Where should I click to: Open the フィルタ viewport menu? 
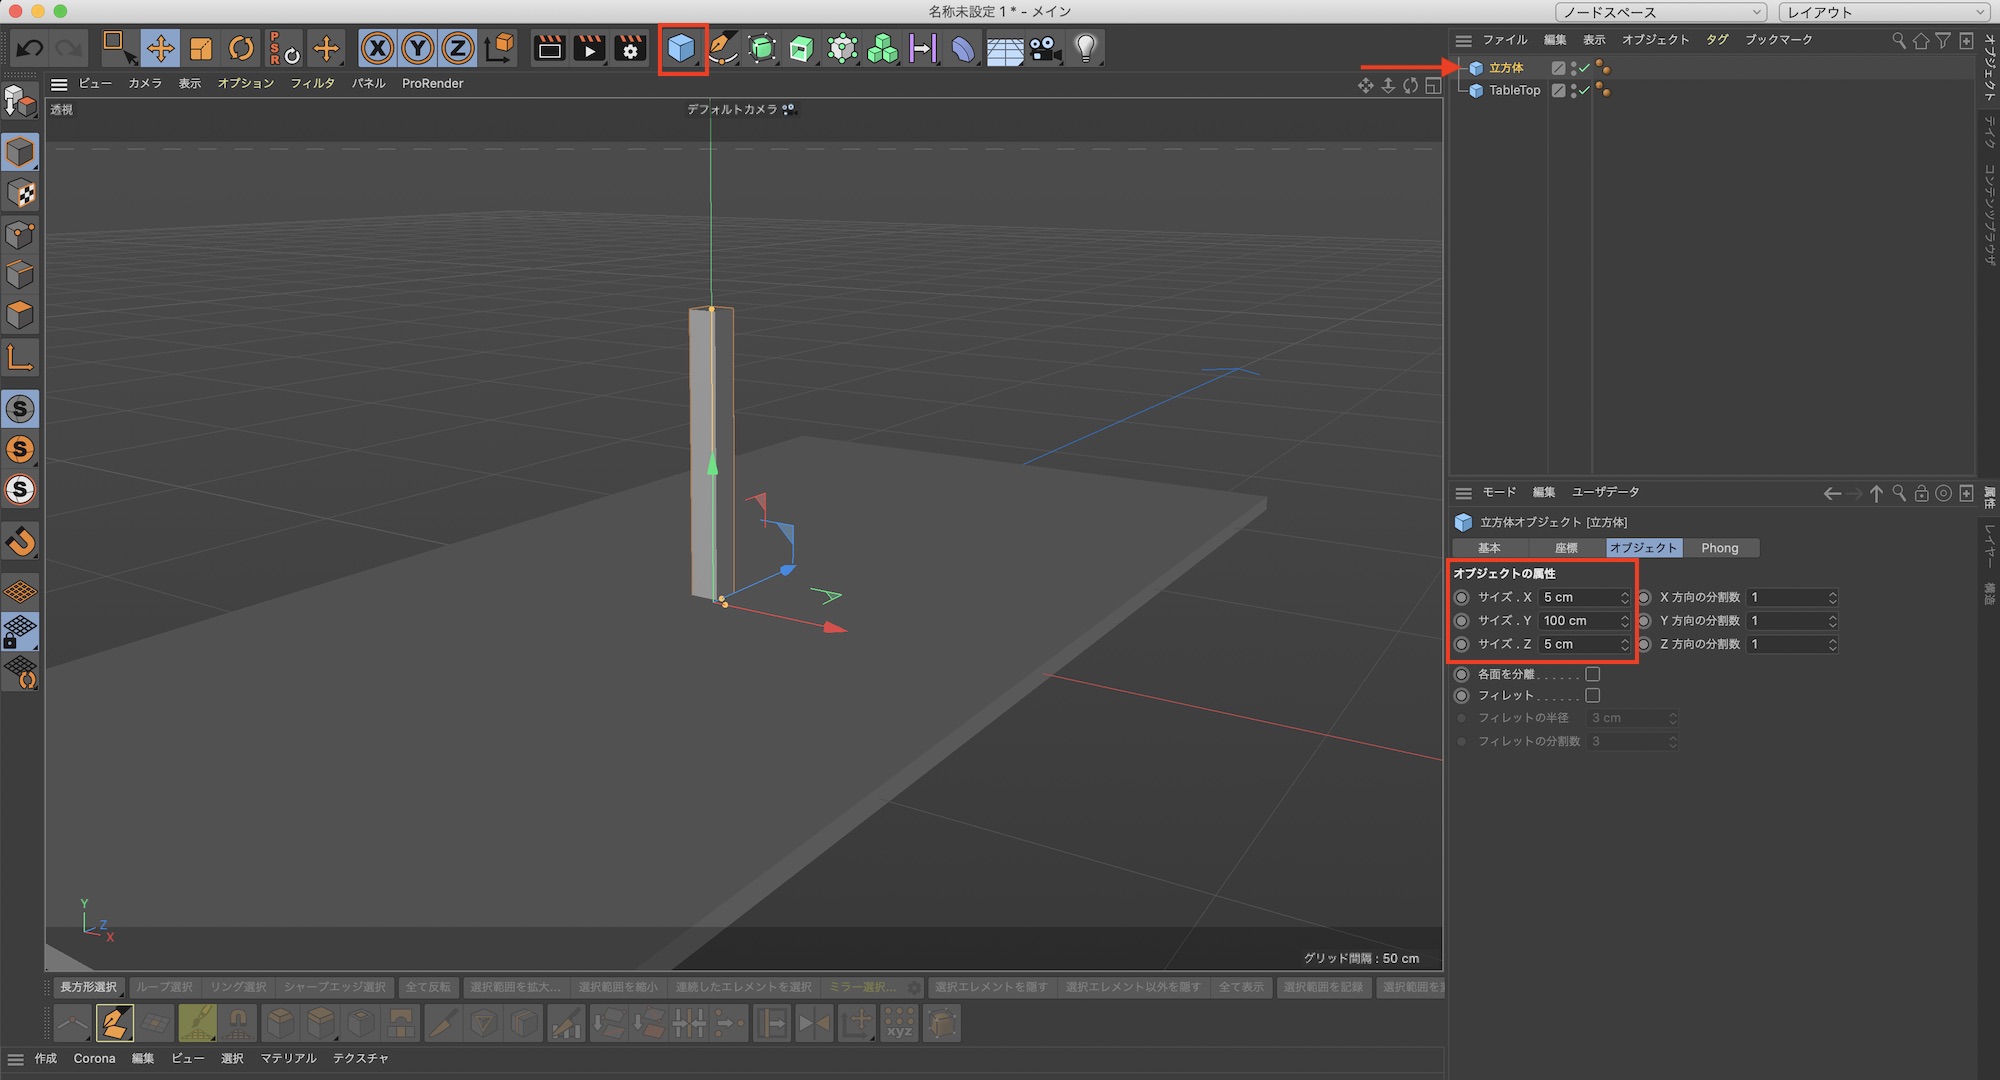(312, 84)
